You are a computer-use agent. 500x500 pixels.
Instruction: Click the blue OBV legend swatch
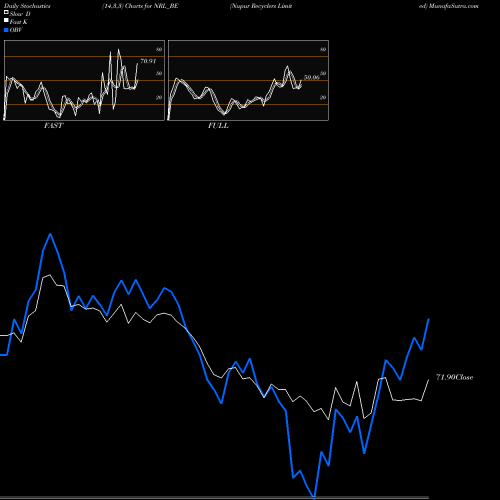[x=6, y=30]
